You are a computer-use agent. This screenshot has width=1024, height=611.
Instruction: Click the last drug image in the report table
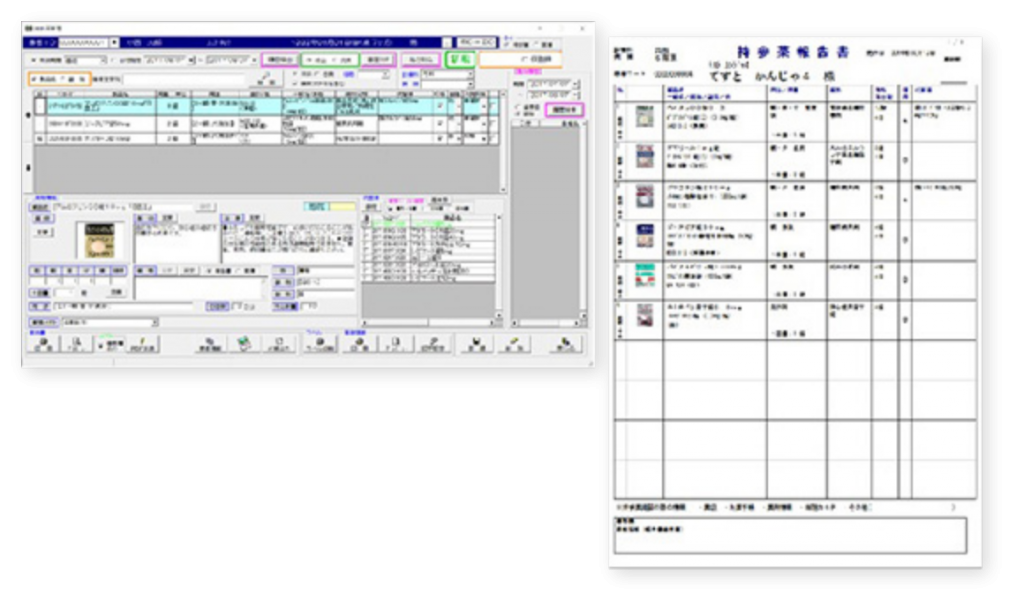pos(645,315)
